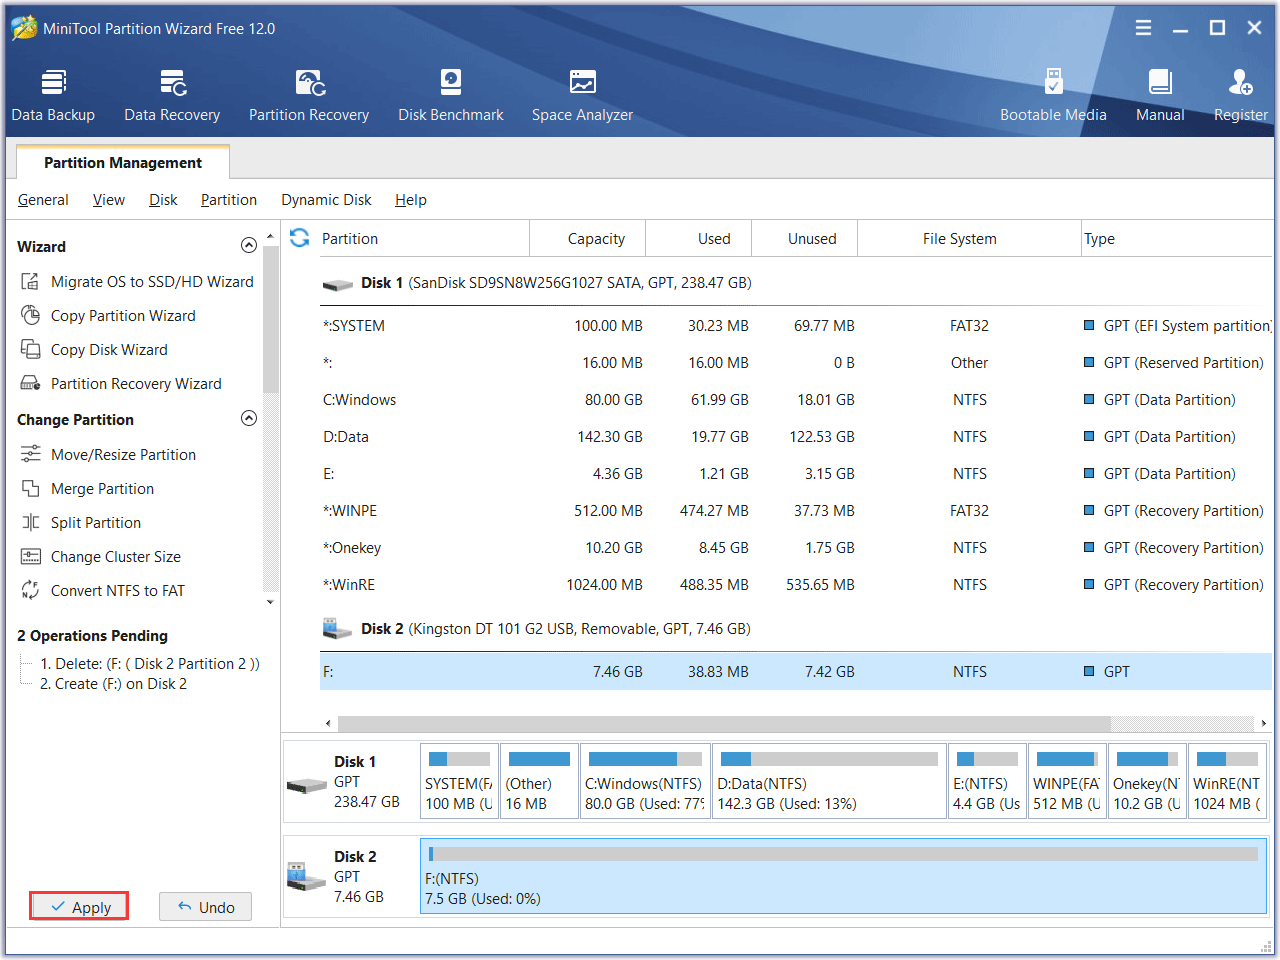Viewport: 1280px width, 960px height.
Task: Open the Data Backup tool
Action: point(53,96)
